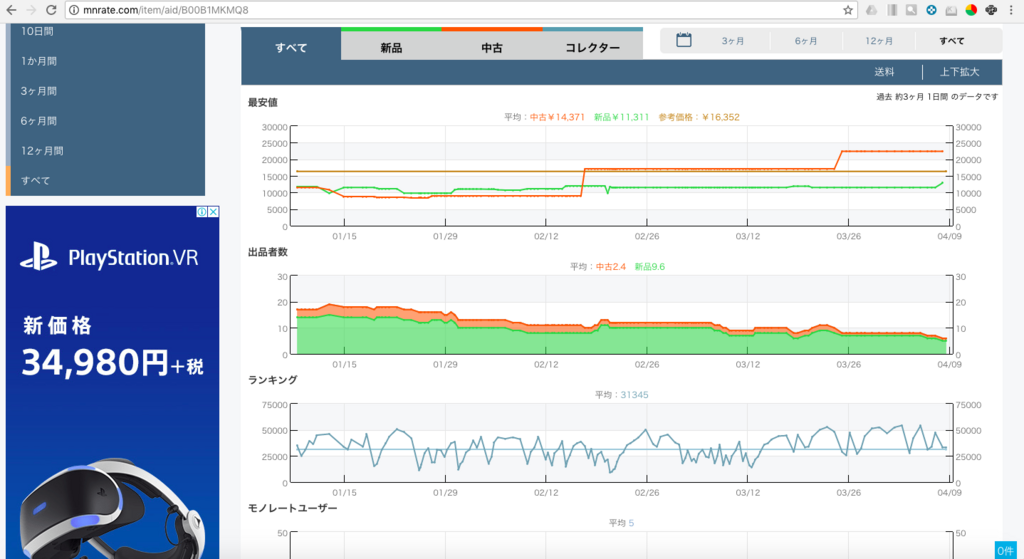Viewport: 1024px width, 559px height.
Task: Click the モノレートユーザー chart heading
Action: pyautogui.click(x=293, y=507)
